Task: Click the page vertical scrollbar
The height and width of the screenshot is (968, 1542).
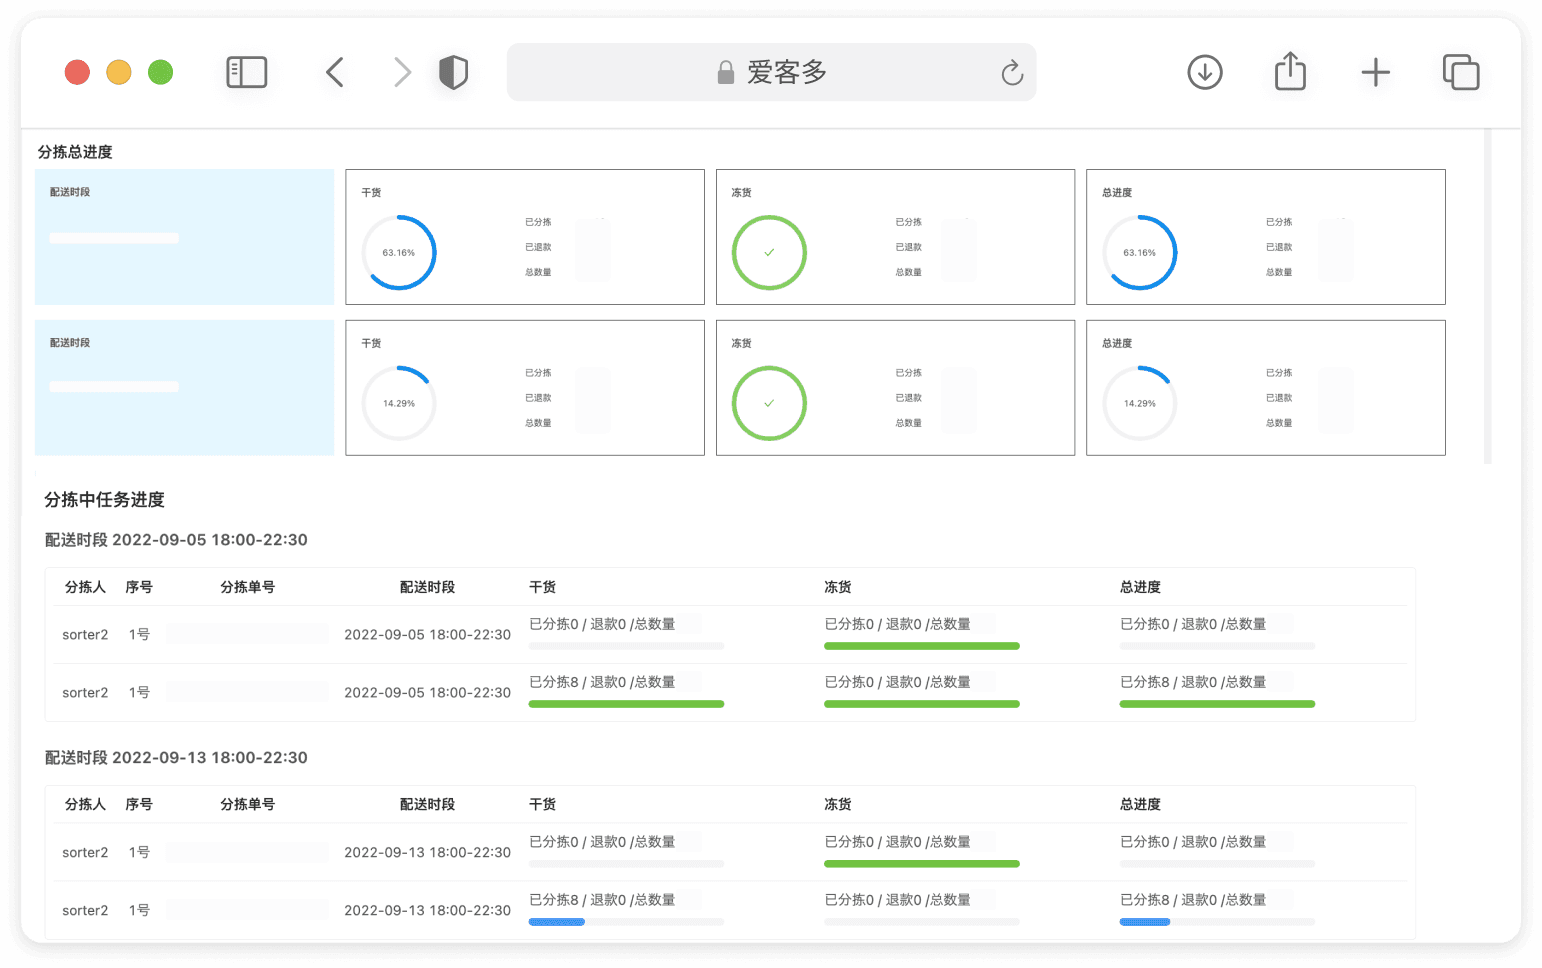Action: click(x=1487, y=296)
